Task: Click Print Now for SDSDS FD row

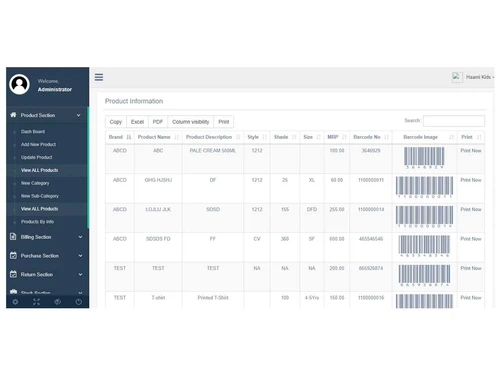Action: (x=471, y=239)
